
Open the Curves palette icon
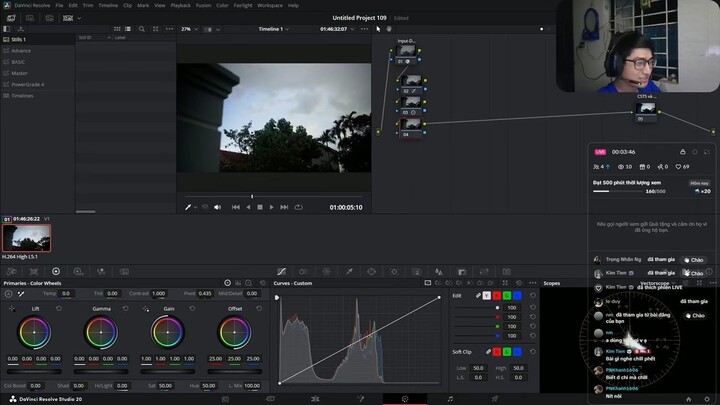[x=281, y=272]
